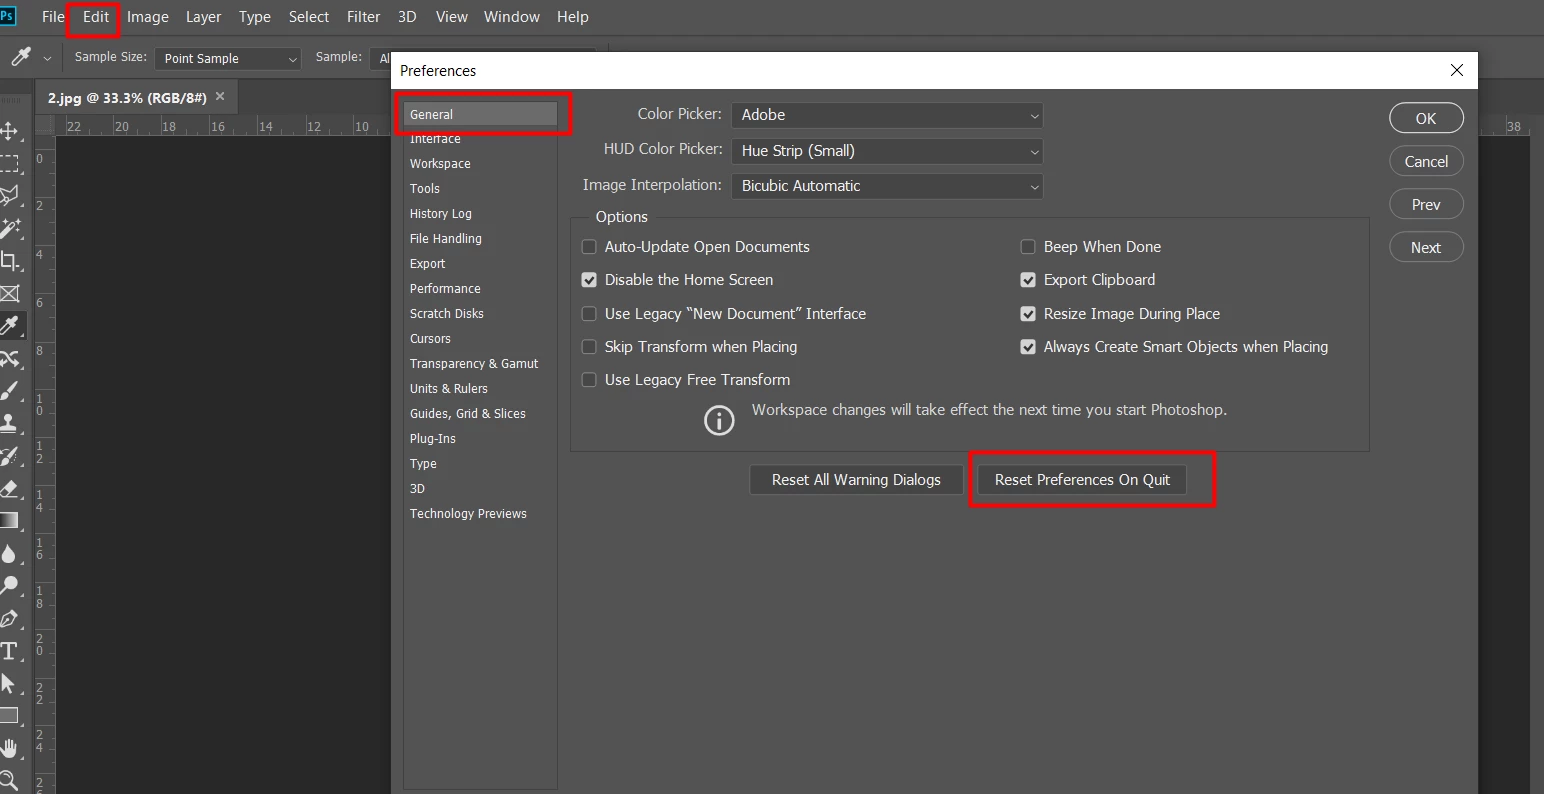Uncheck Resize Image During Place
The height and width of the screenshot is (794, 1544).
click(x=1028, y=314)
